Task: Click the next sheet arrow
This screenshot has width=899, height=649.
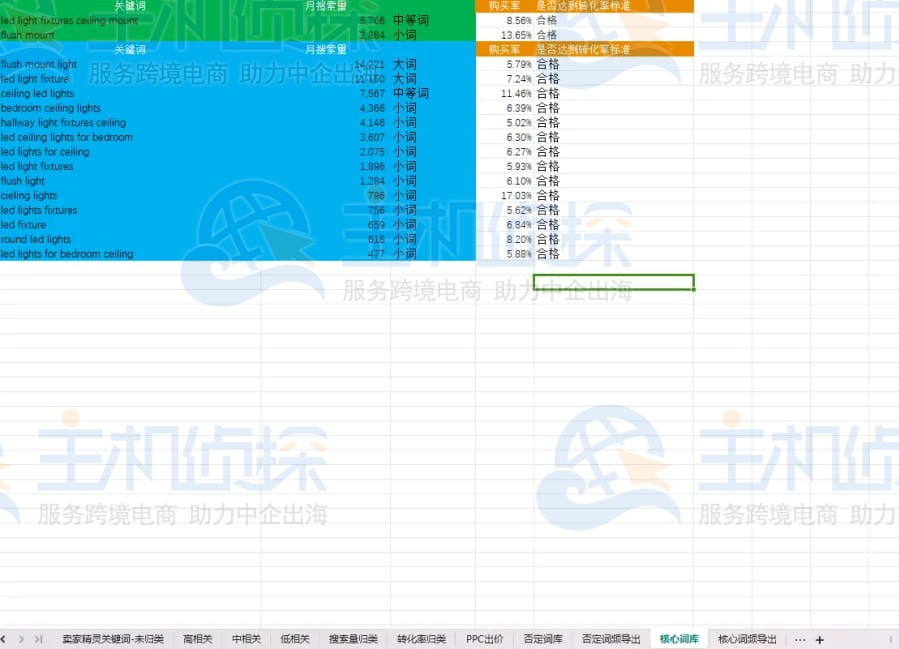Action: pos(21,640)
